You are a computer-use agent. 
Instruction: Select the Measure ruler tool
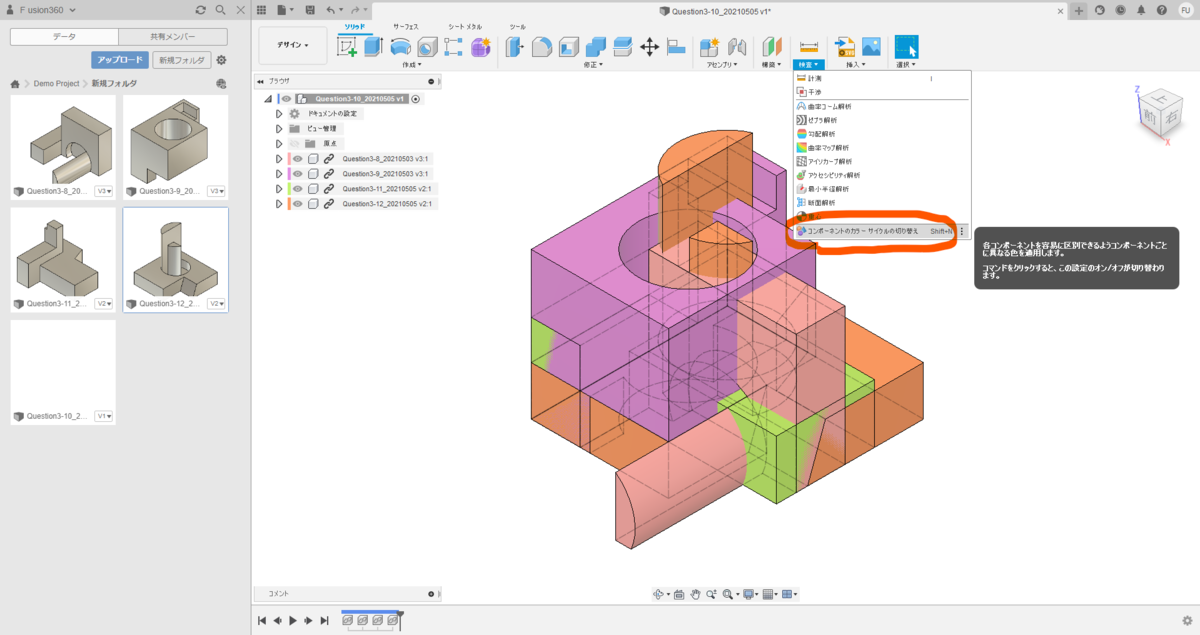[809, 46]
